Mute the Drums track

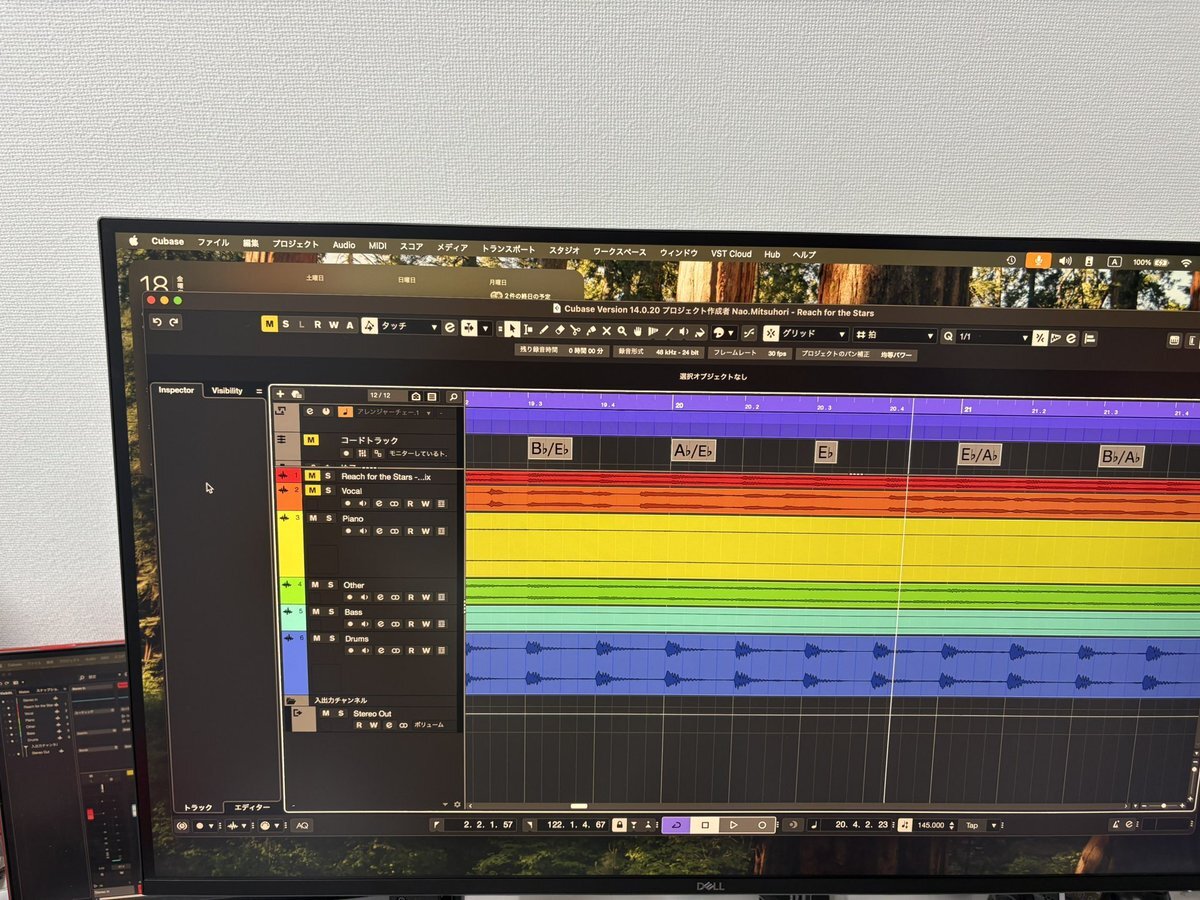pyautogui.click(x=314, y=638)
